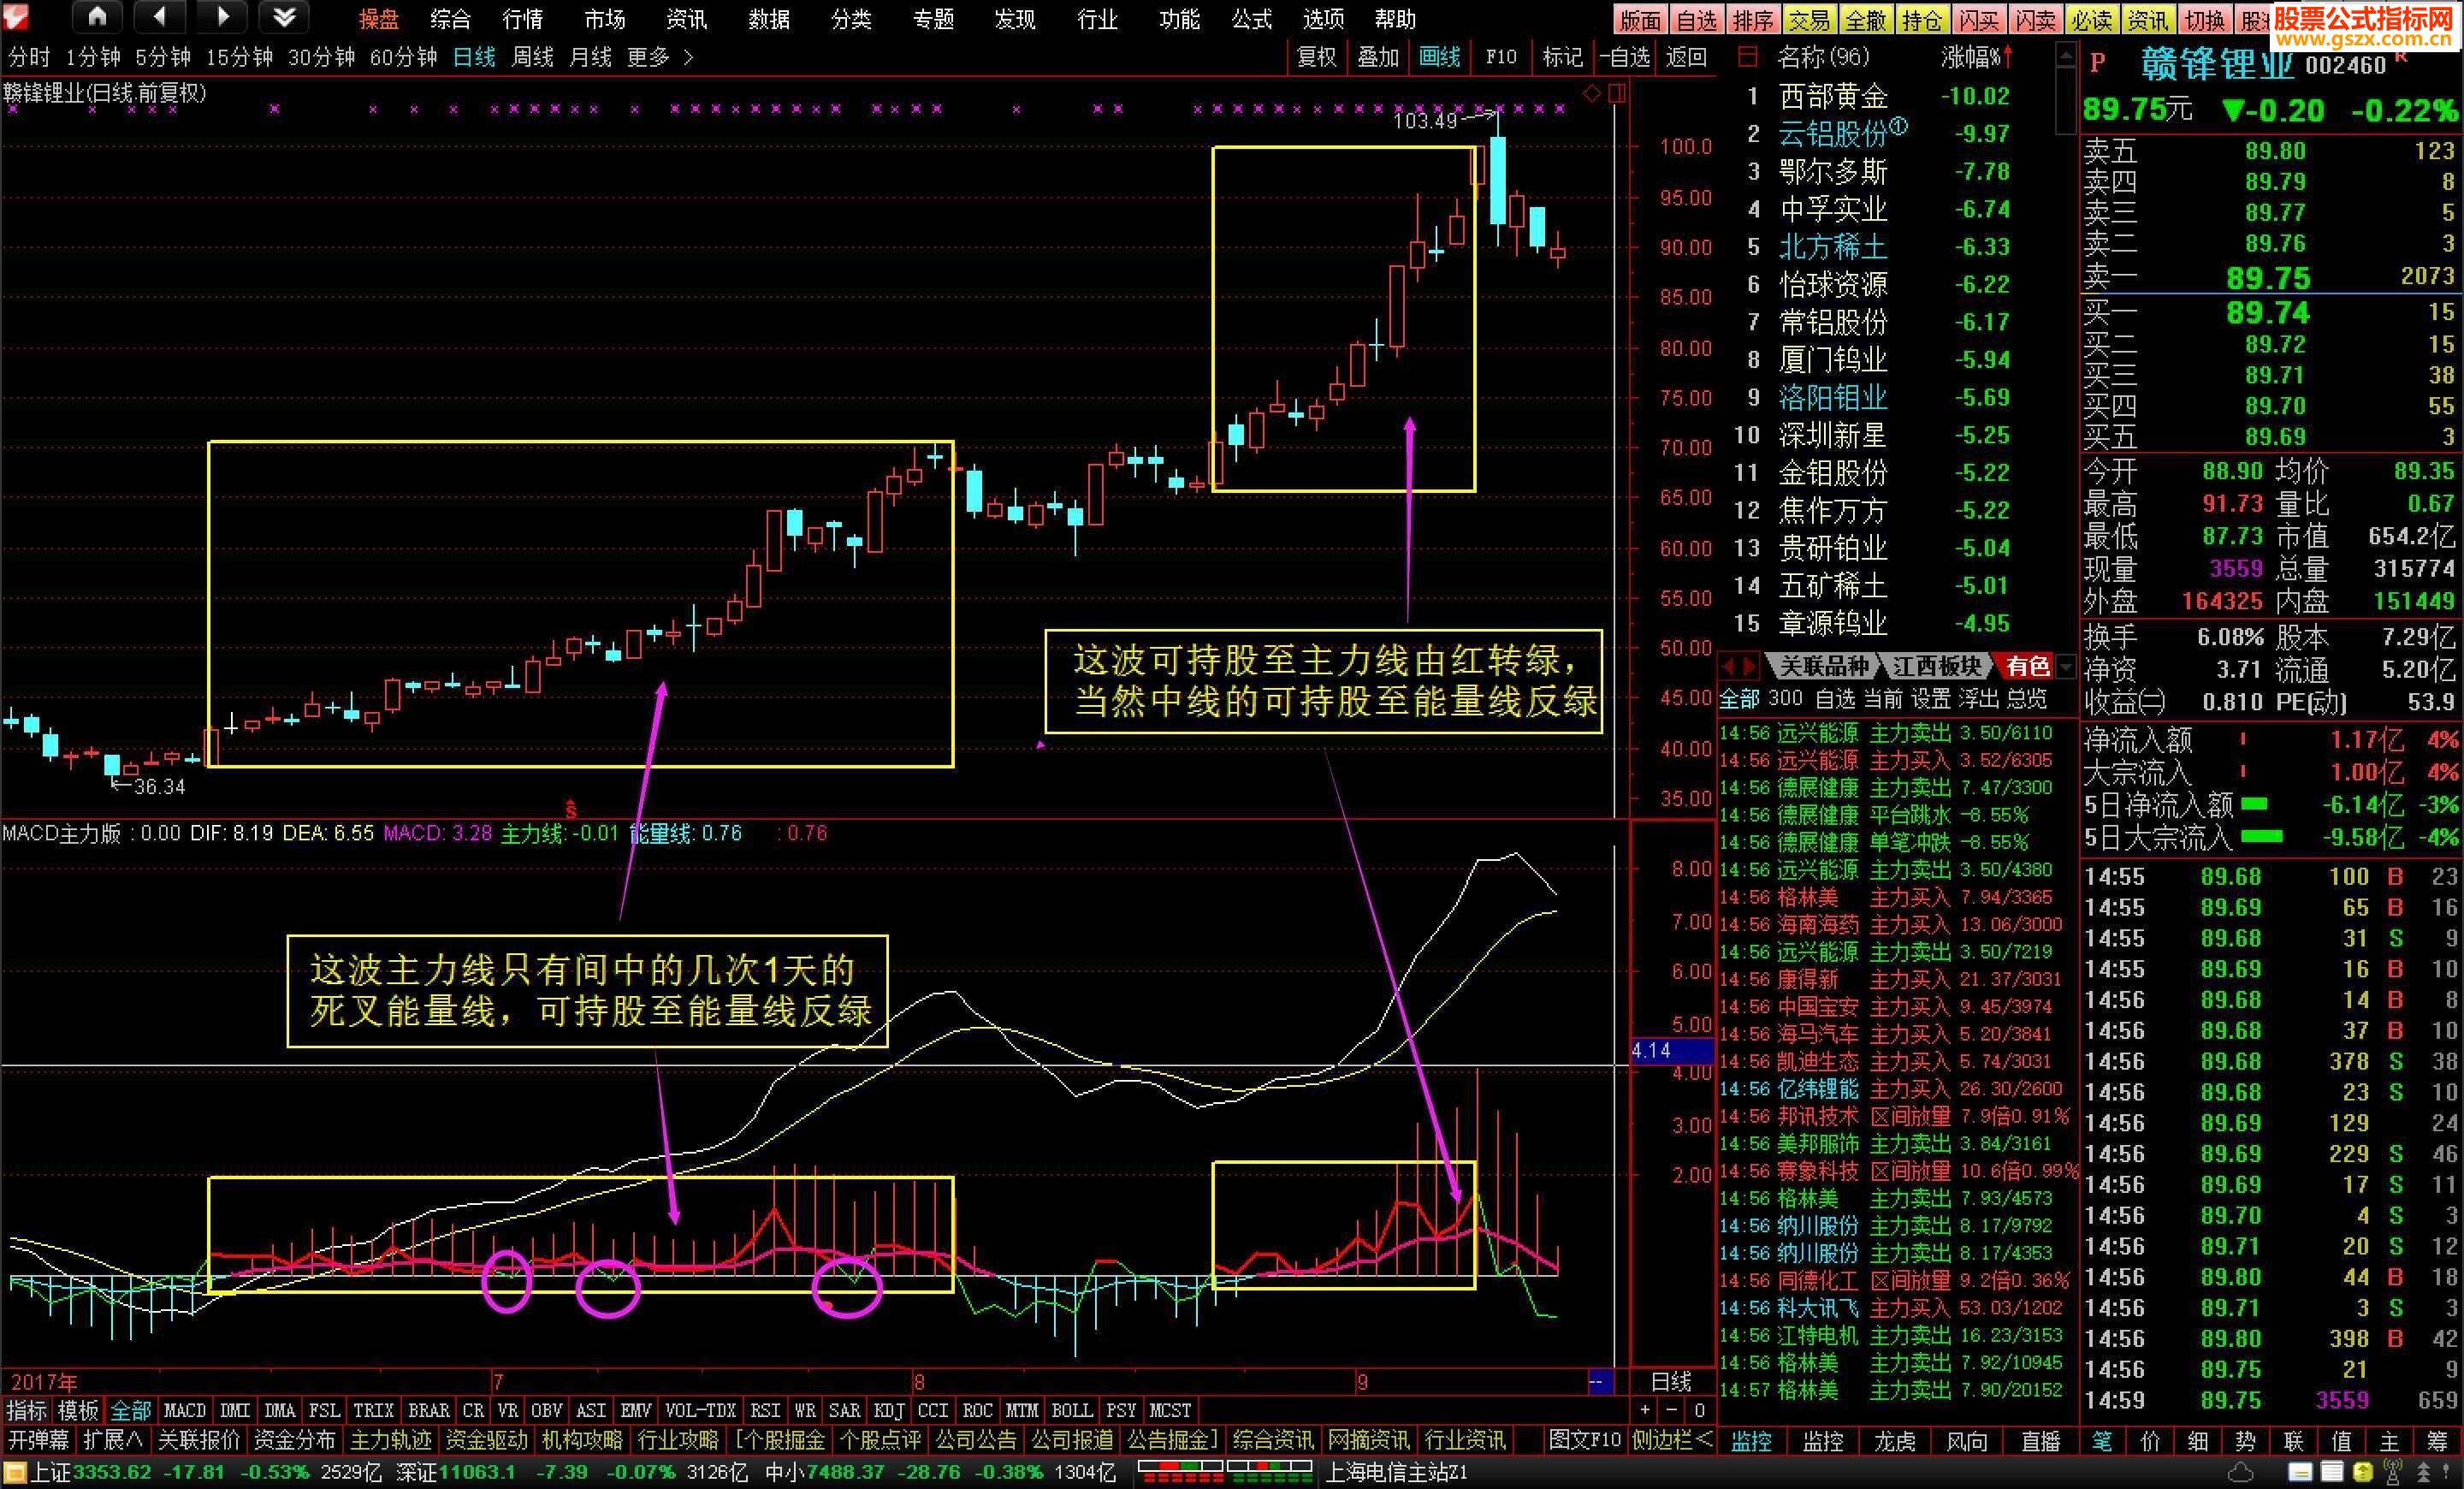Switch to the 周线 weekly period
Image resolution: width=2464 pixels, height=1489 pixels.
pos(532,58)
